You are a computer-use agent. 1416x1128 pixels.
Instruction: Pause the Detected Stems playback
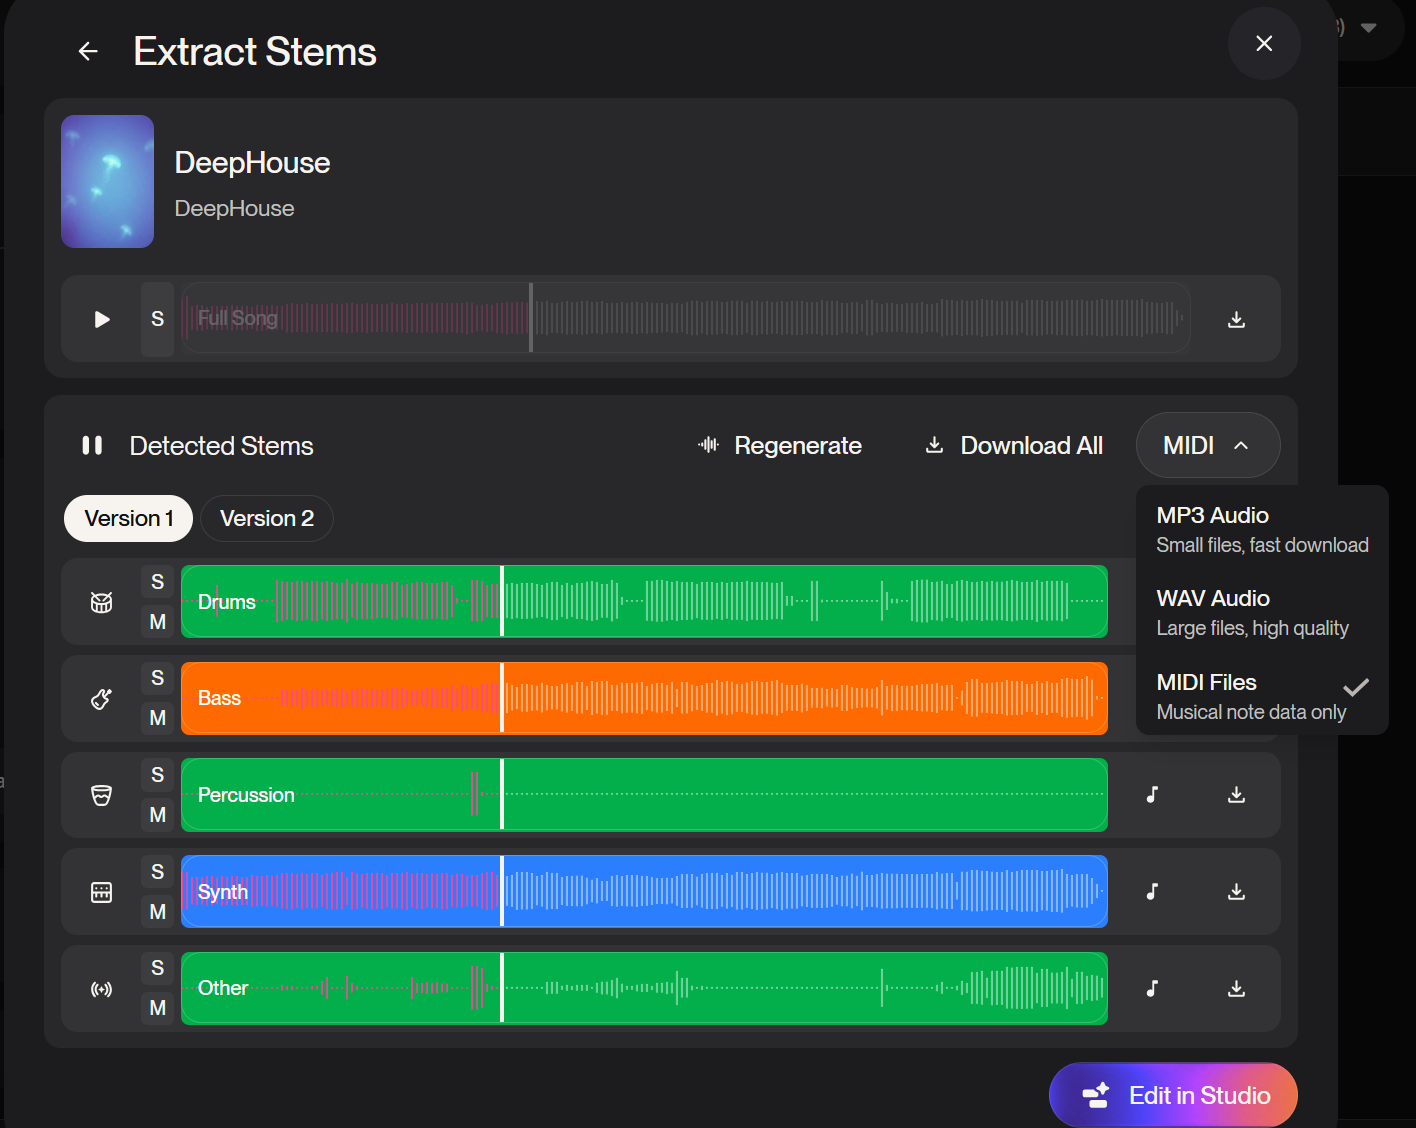click(x=92, y=445)
